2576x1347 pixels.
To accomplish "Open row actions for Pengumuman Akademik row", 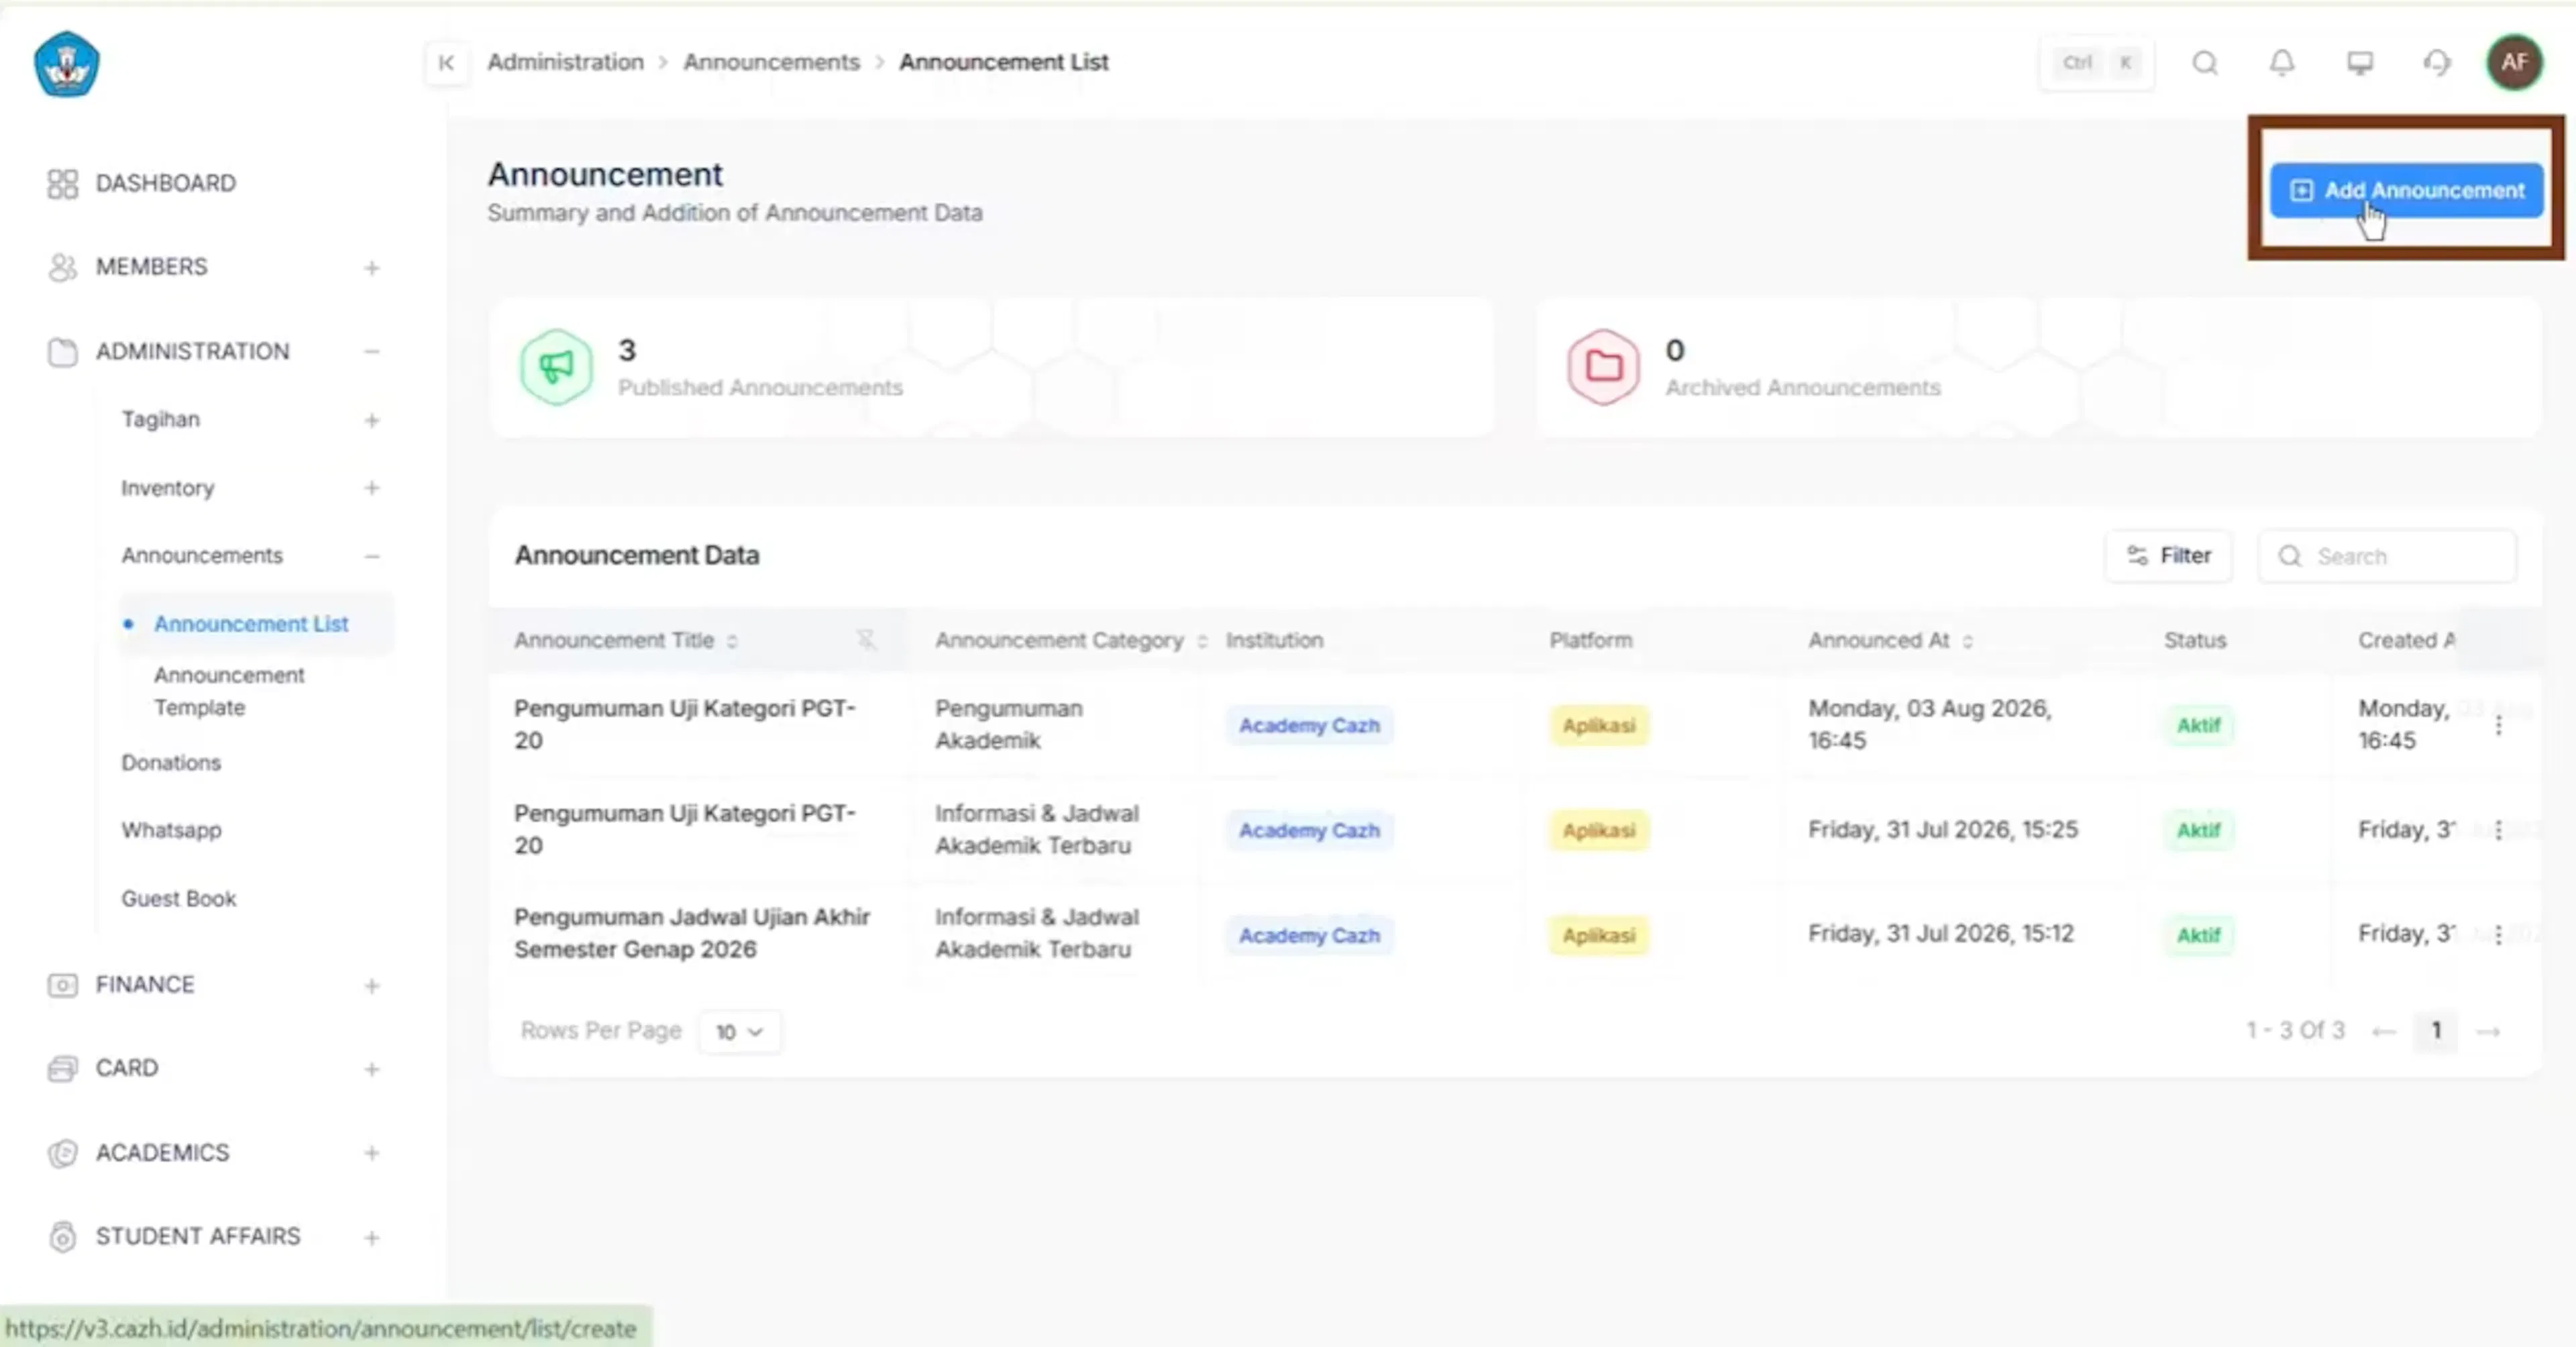I will (x=2498, y=725).
